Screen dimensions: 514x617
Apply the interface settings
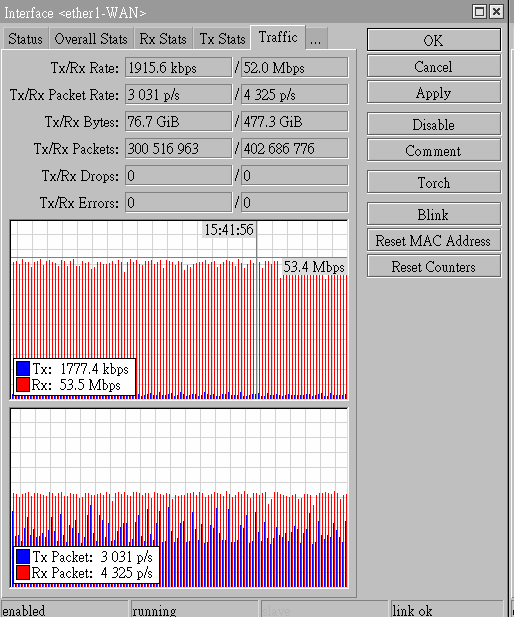(434, 92)
